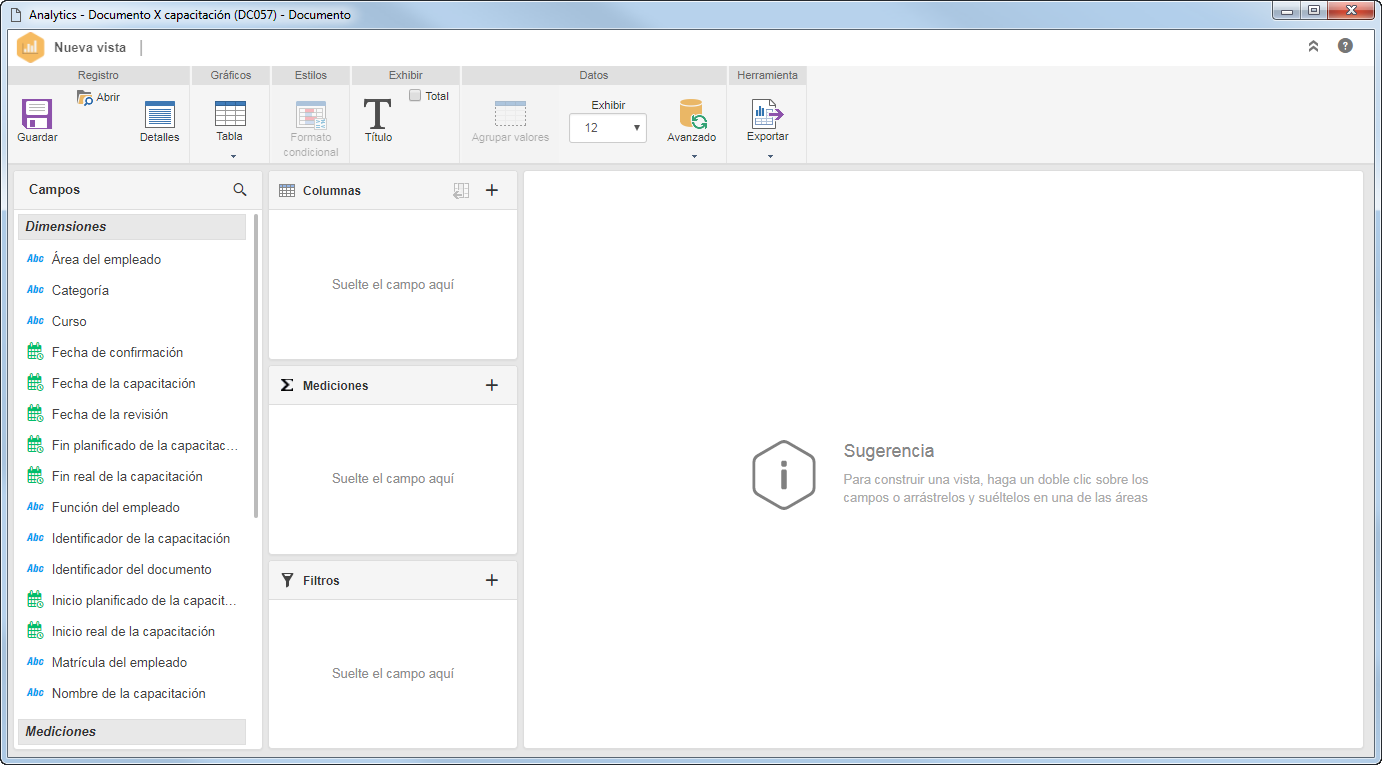Add a filter with Filtros plus icon
1382x765 pixels.
(x=492, y=580)
